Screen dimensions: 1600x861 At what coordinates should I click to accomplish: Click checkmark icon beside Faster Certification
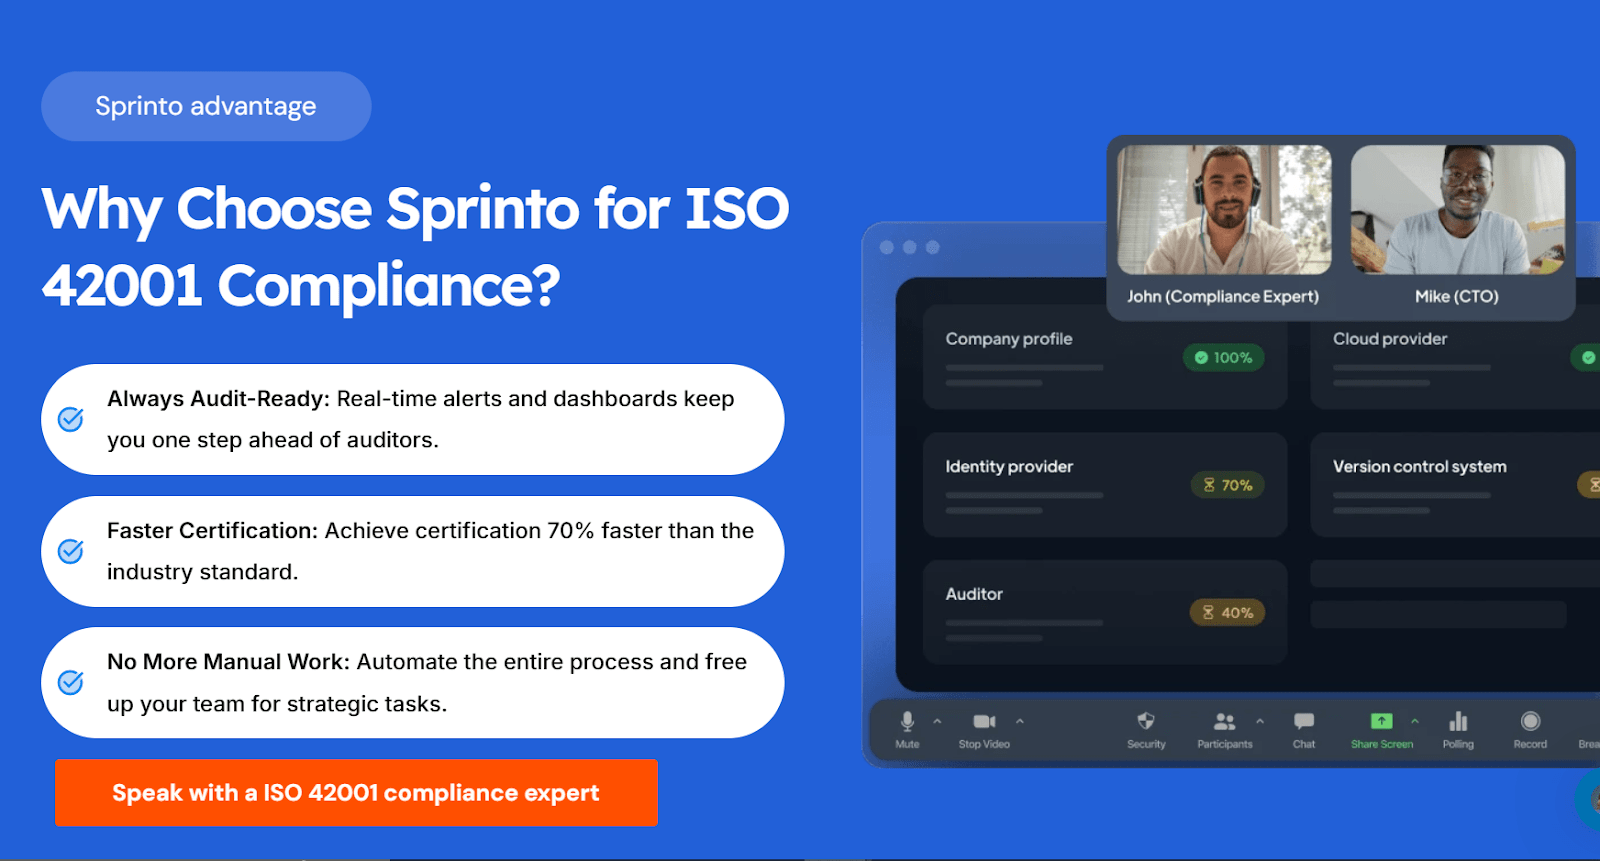tap(71, 551)
